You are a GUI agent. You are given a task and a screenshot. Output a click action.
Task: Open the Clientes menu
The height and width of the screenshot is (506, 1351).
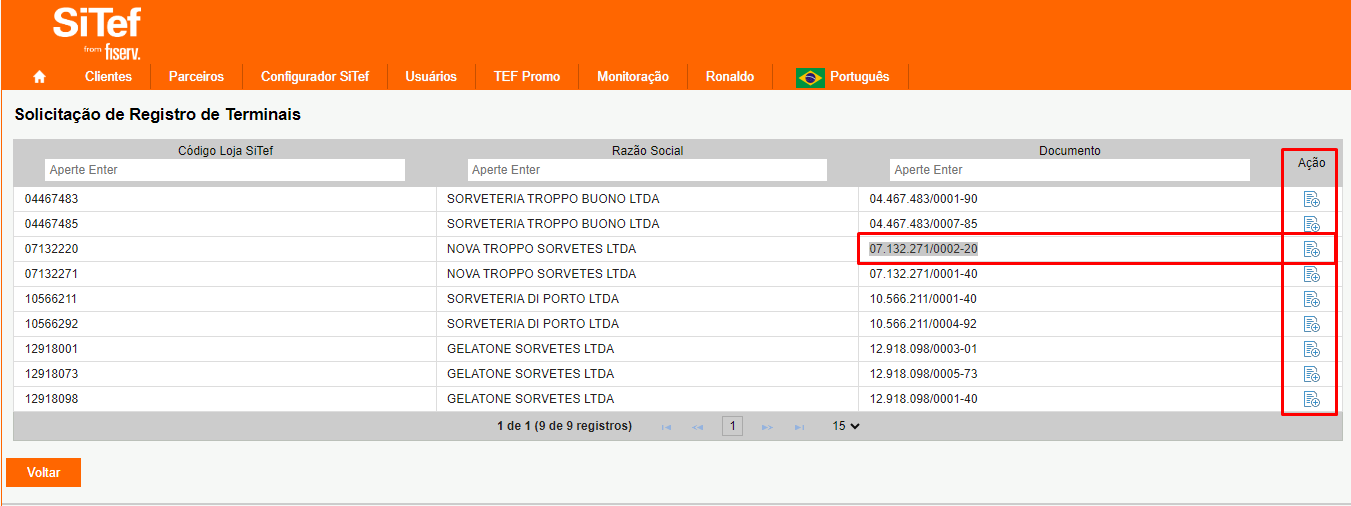[x=108, y=77]
